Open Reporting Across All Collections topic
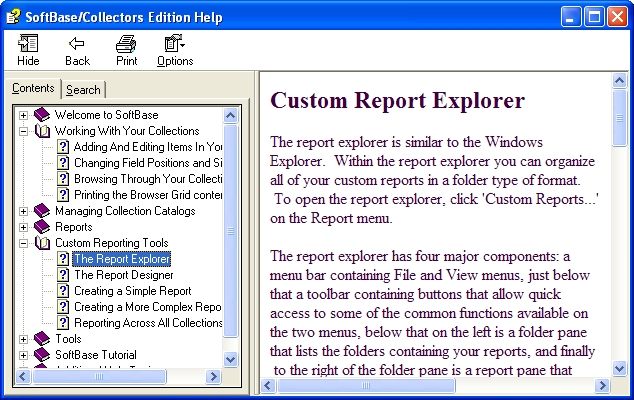The height and width of the screenshot is (400, 634). click(x=148, y=323)
